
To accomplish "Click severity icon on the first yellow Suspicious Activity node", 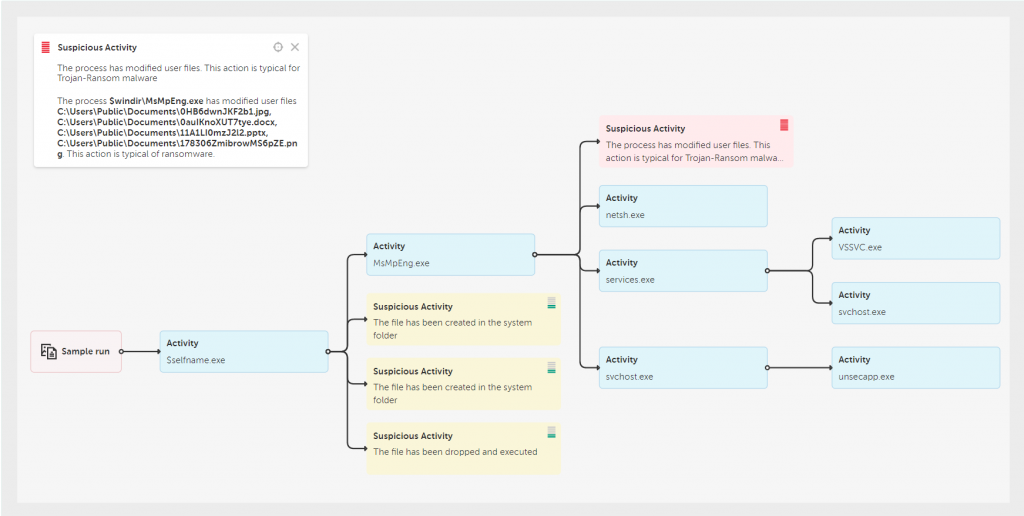I will [551, 303].
